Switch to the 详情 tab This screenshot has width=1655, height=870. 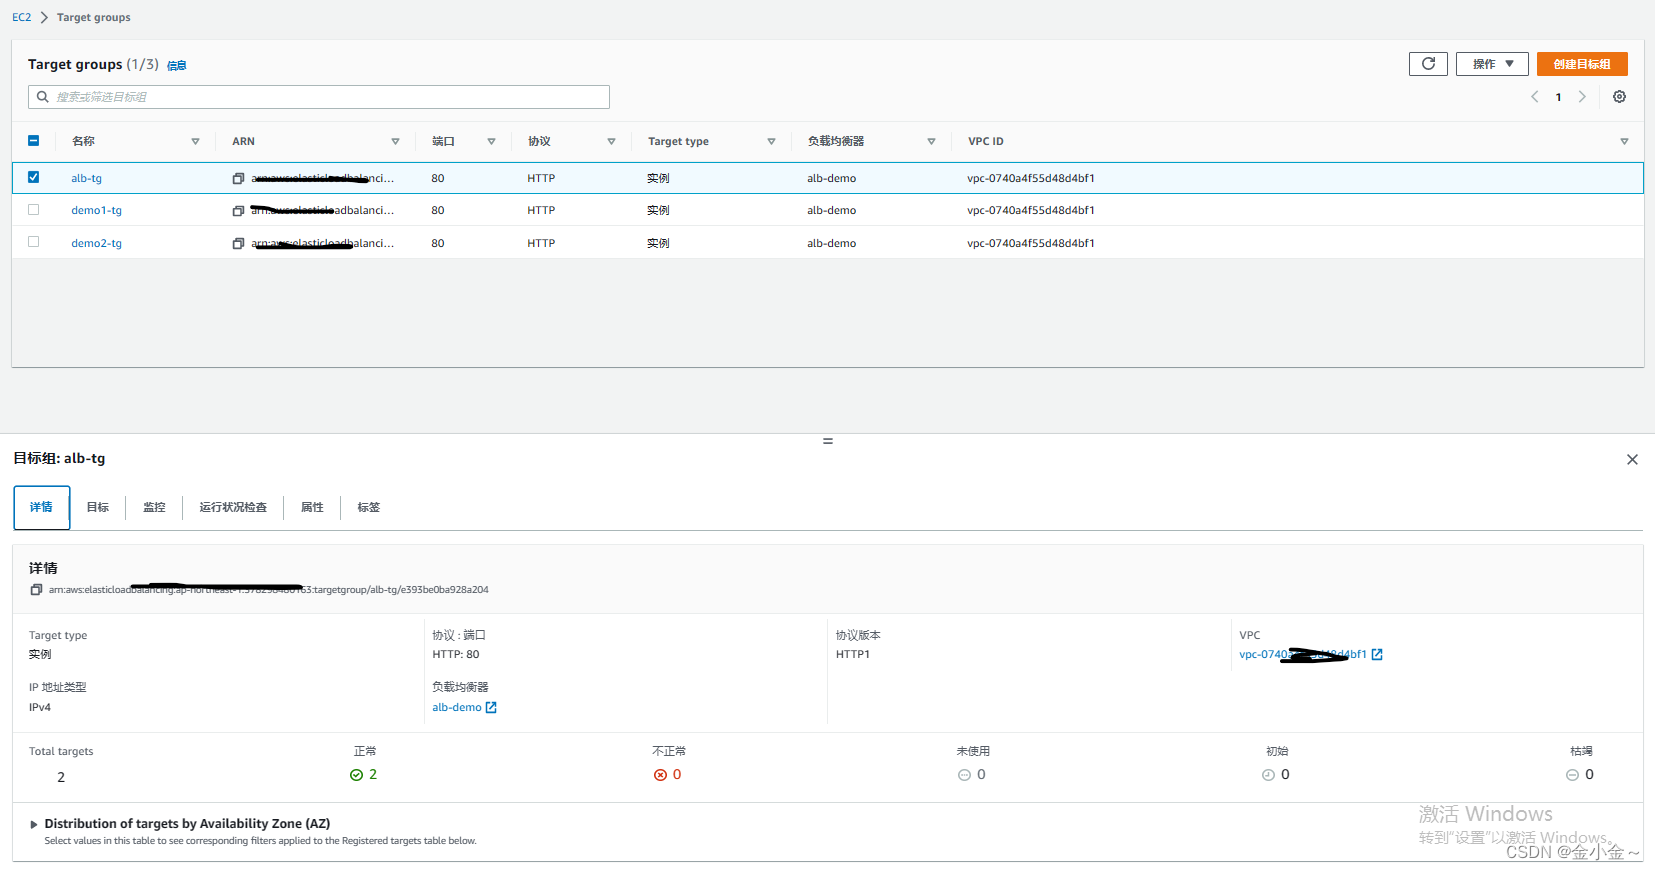point(41,508)
